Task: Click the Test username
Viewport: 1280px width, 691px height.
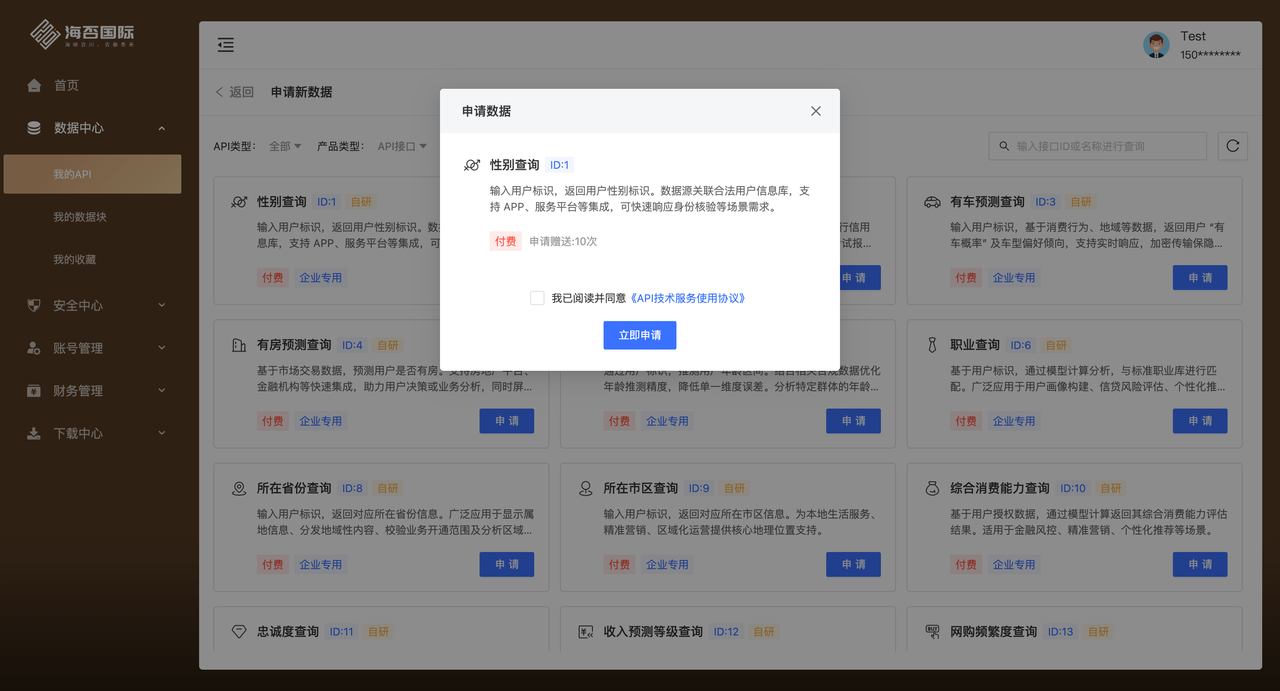Action: [x=1193, y=36]
